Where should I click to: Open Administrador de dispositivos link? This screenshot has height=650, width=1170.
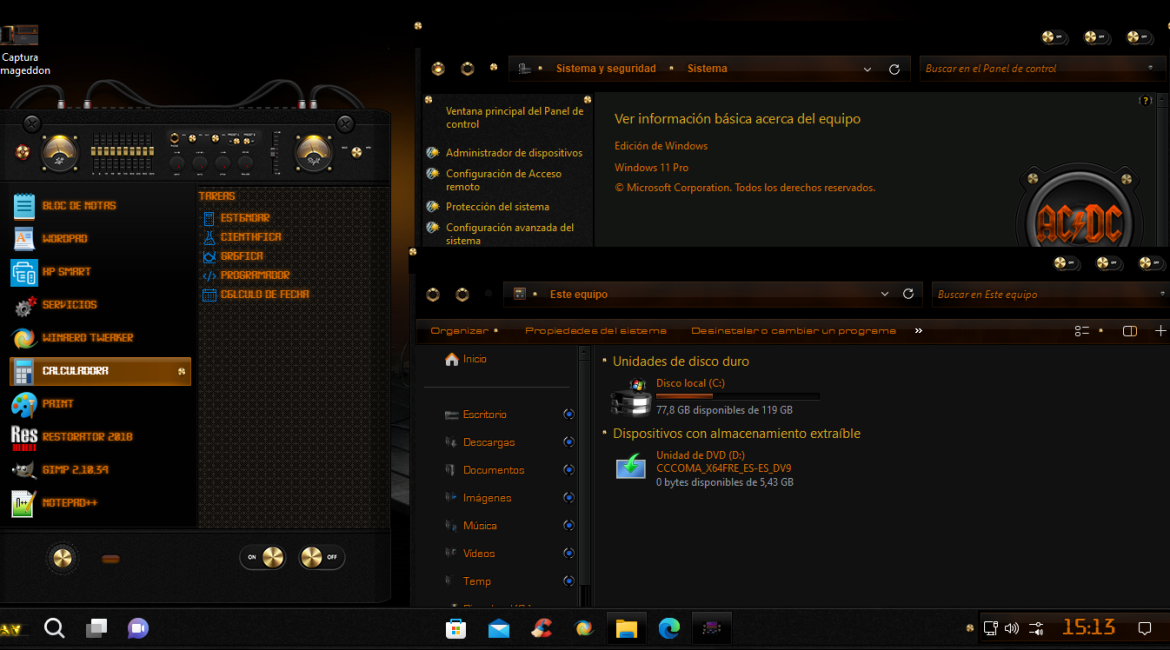click(x=513, y=153)
